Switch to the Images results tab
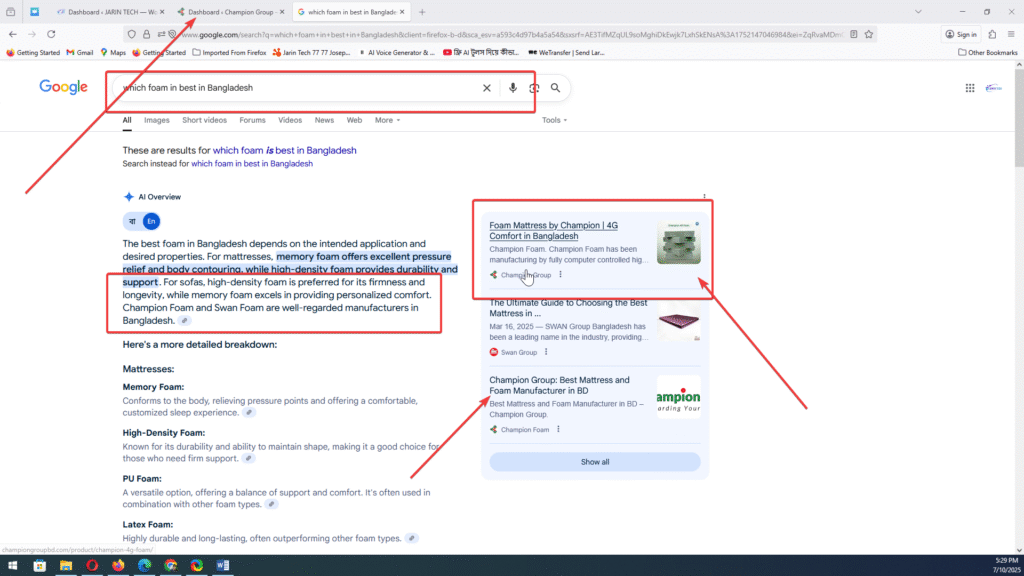The width and height of the screenshot is (1024, 576). tap(156, 120)
